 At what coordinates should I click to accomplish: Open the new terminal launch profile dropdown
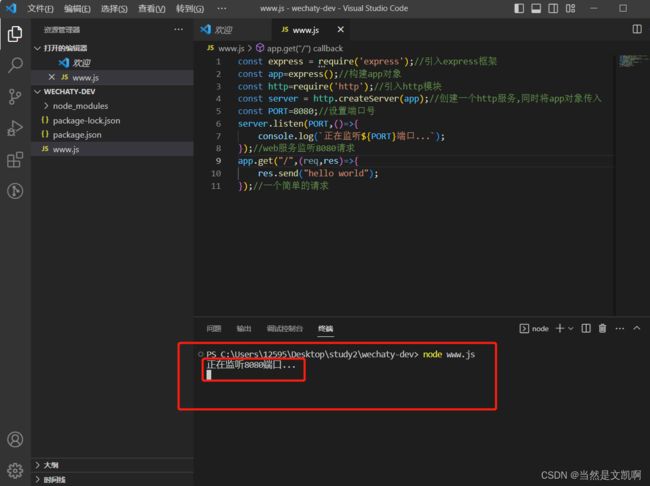pyautogui.click(x=570, y=328)
